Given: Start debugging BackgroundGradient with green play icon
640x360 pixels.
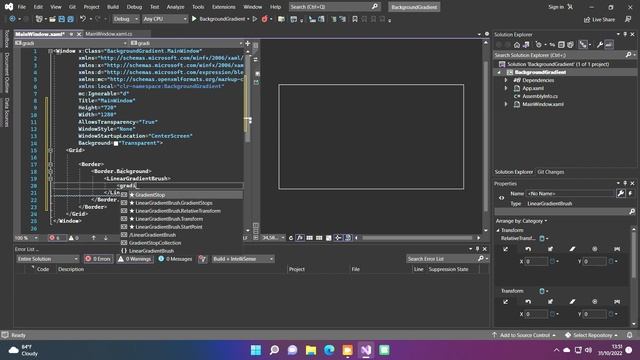Looking at the screenshot, I should 194,19.
